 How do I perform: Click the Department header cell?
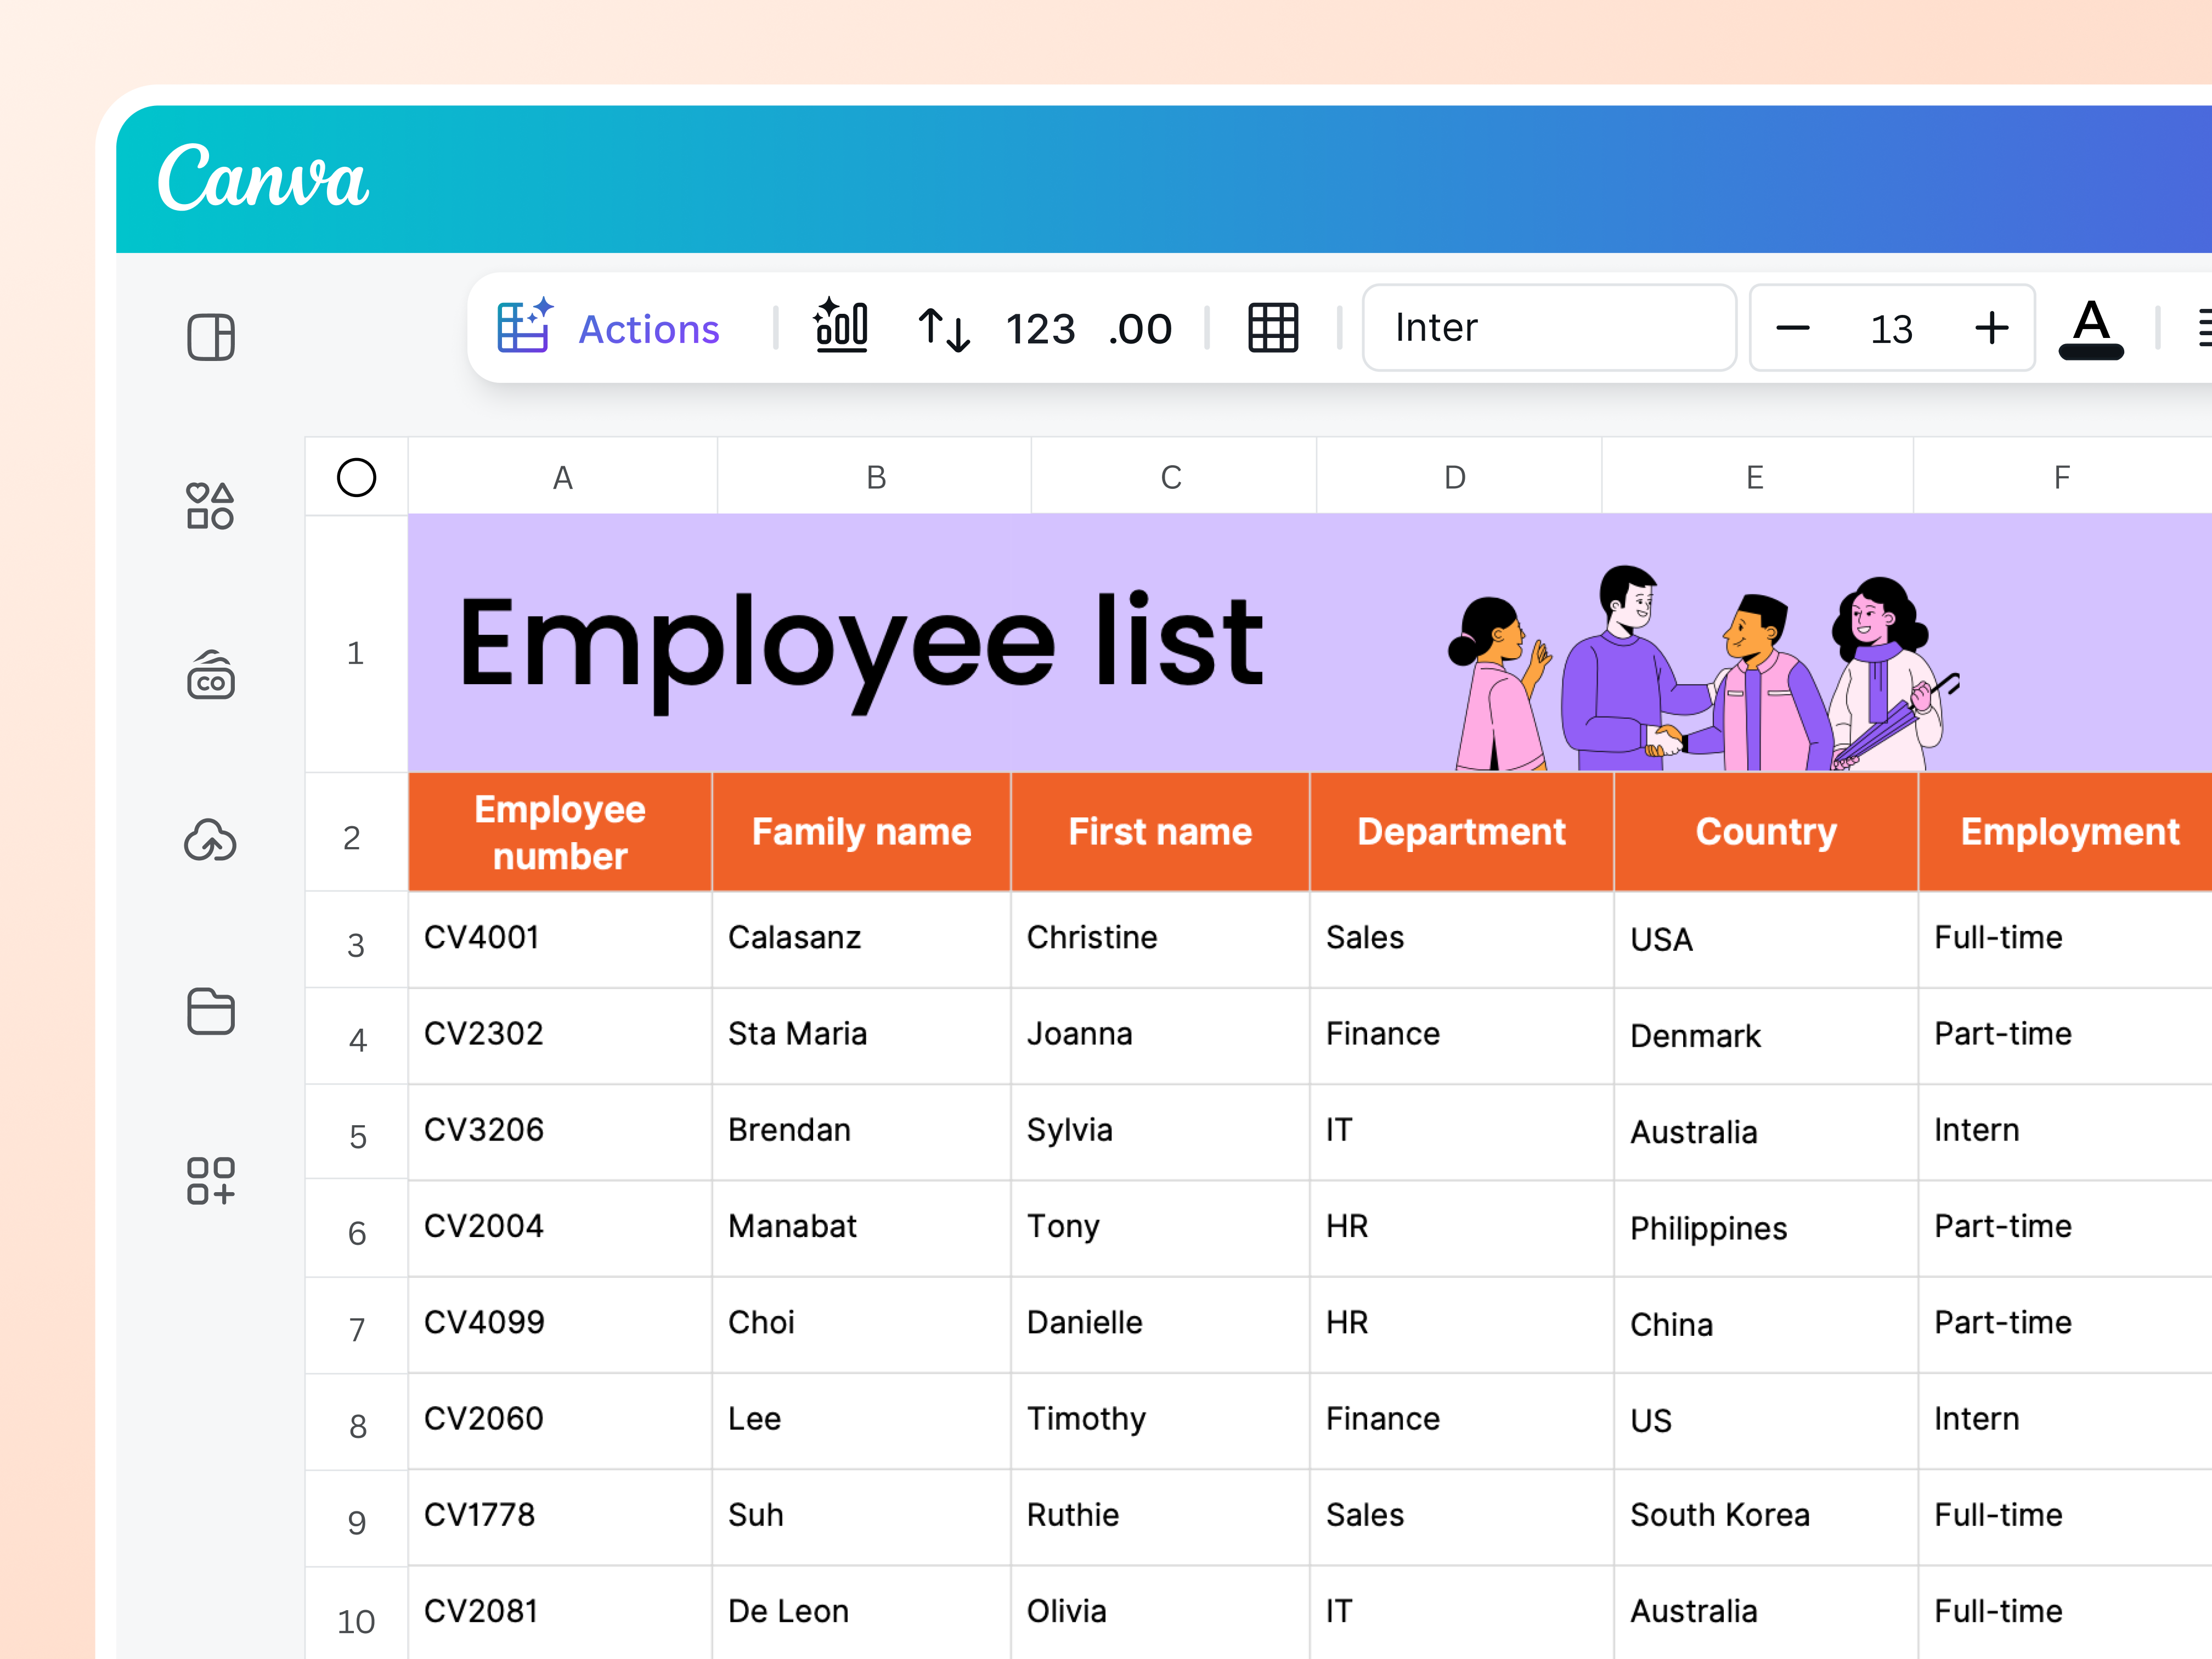click(1461, 832)
